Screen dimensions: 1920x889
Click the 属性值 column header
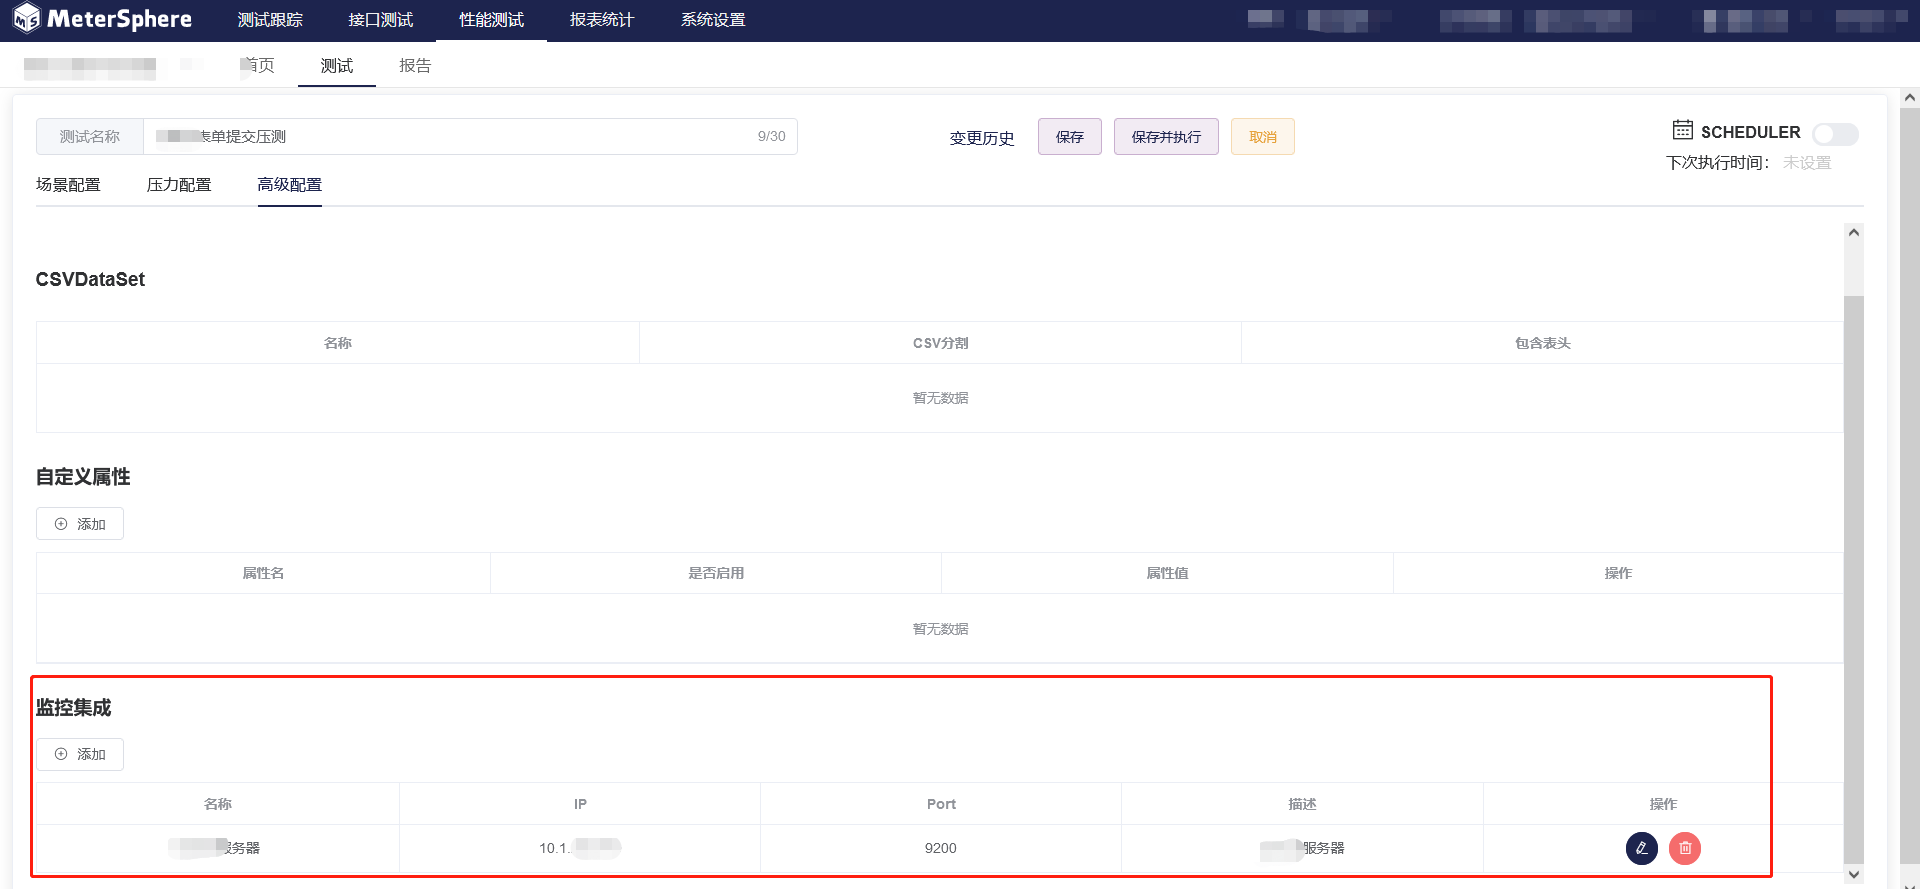pos(1167,573)
